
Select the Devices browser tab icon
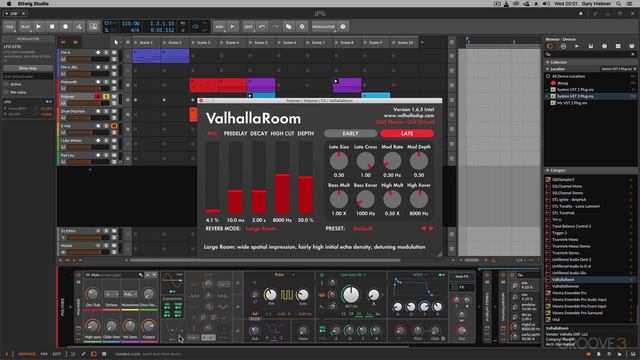point(550,46)
